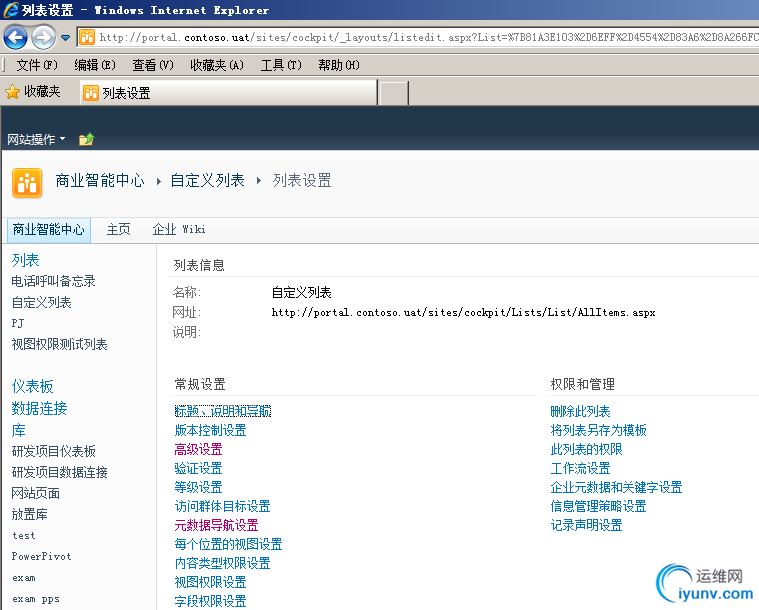Open 元数据导航设置 link
Screen dimensions: 759x610
tap(216, 525)
